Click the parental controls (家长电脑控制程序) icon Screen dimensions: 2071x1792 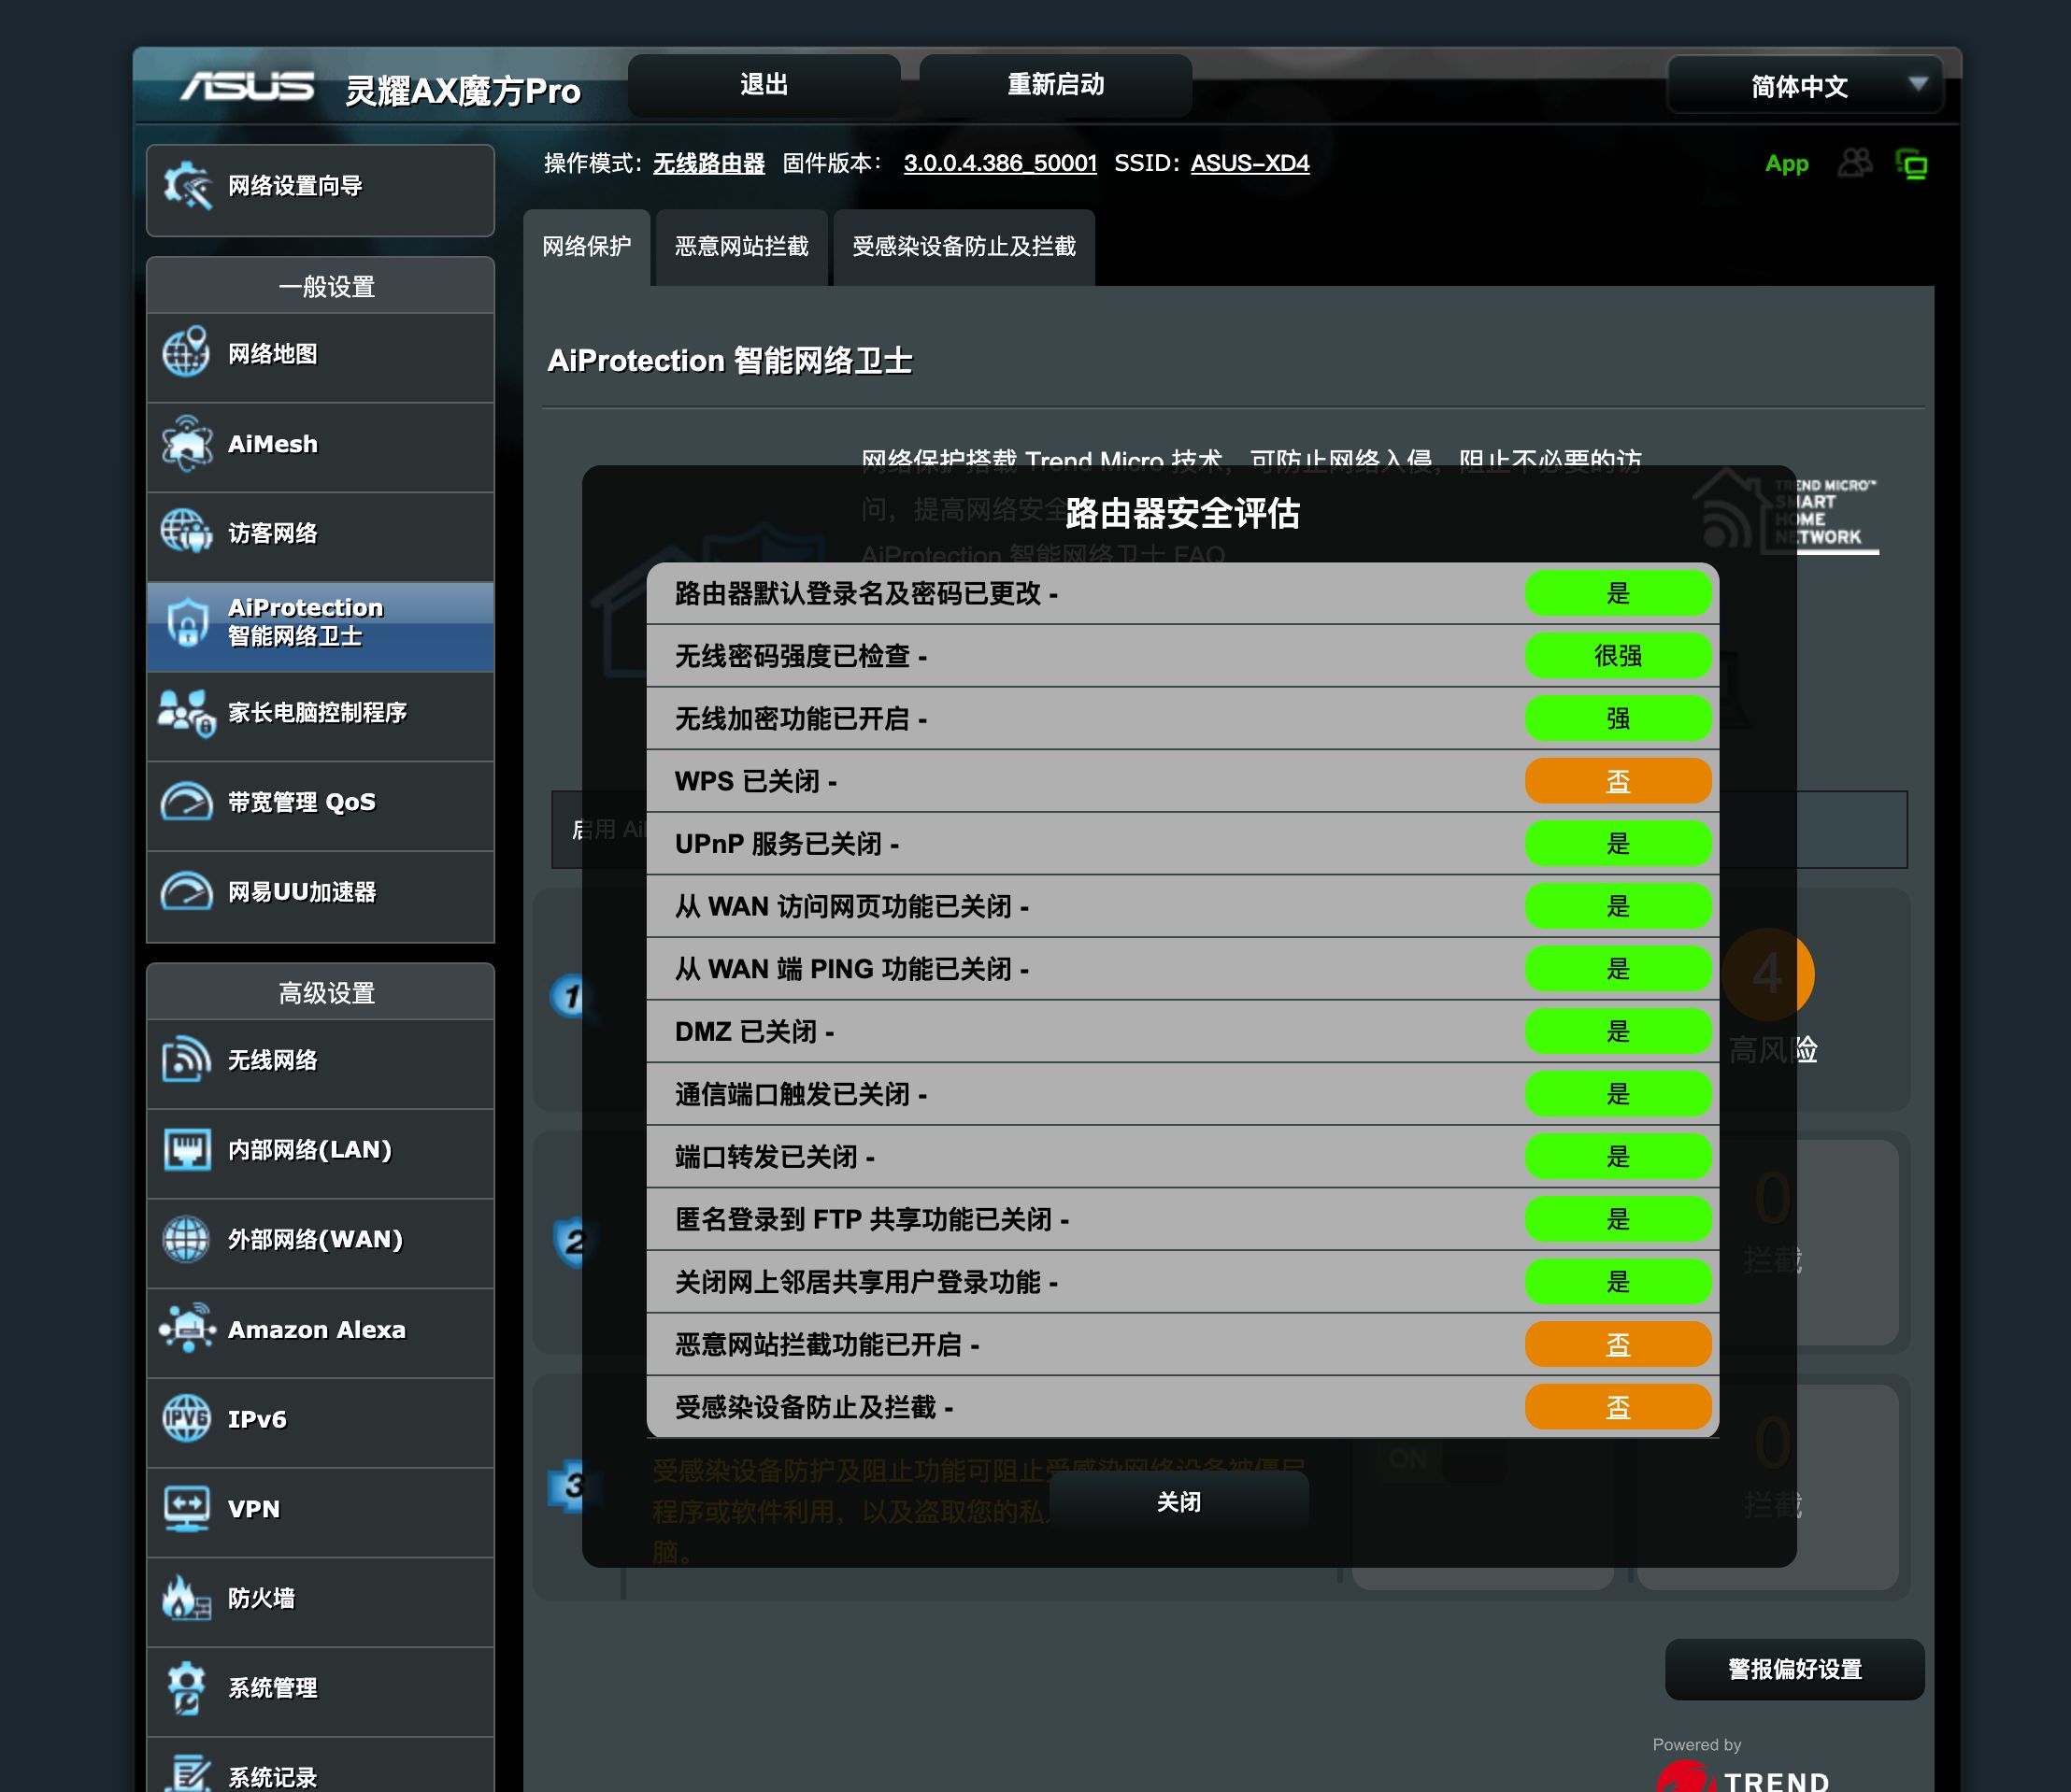[x=187, y=712]
